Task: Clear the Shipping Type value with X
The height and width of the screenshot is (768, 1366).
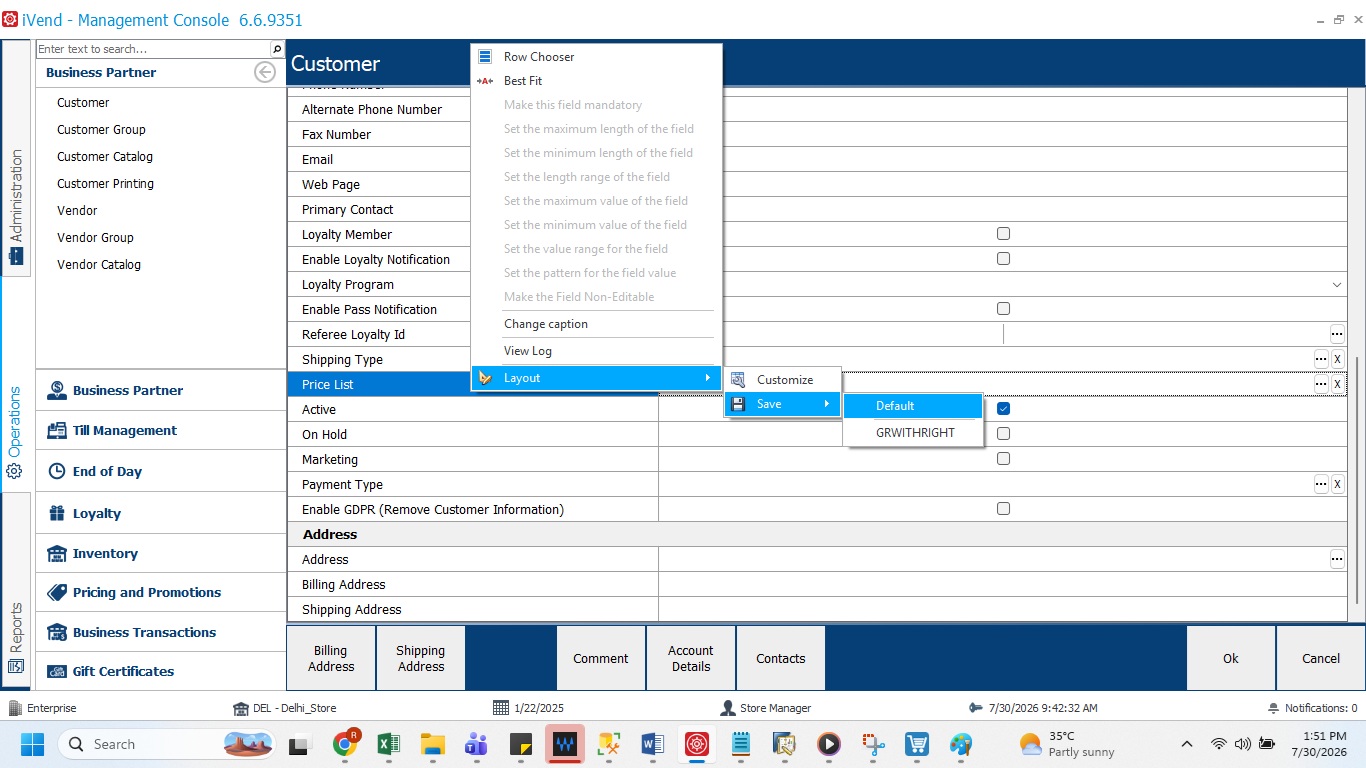Action: [x=1337, y=359]
